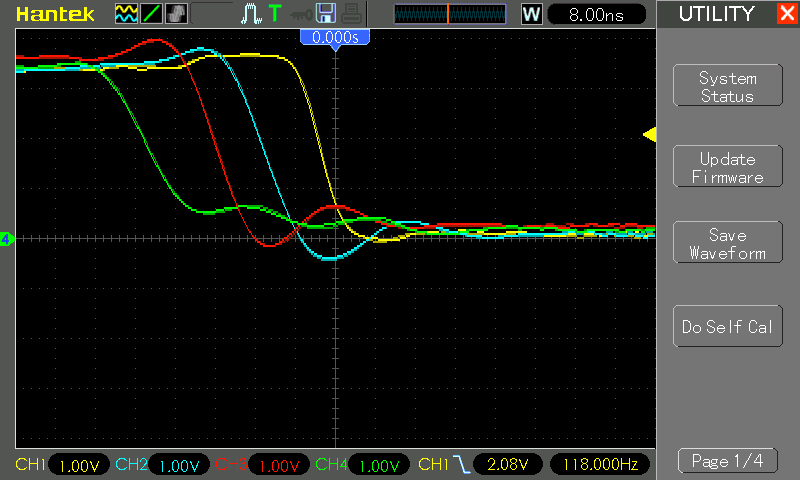Go to next page via Page 1/4

point(728,461)
